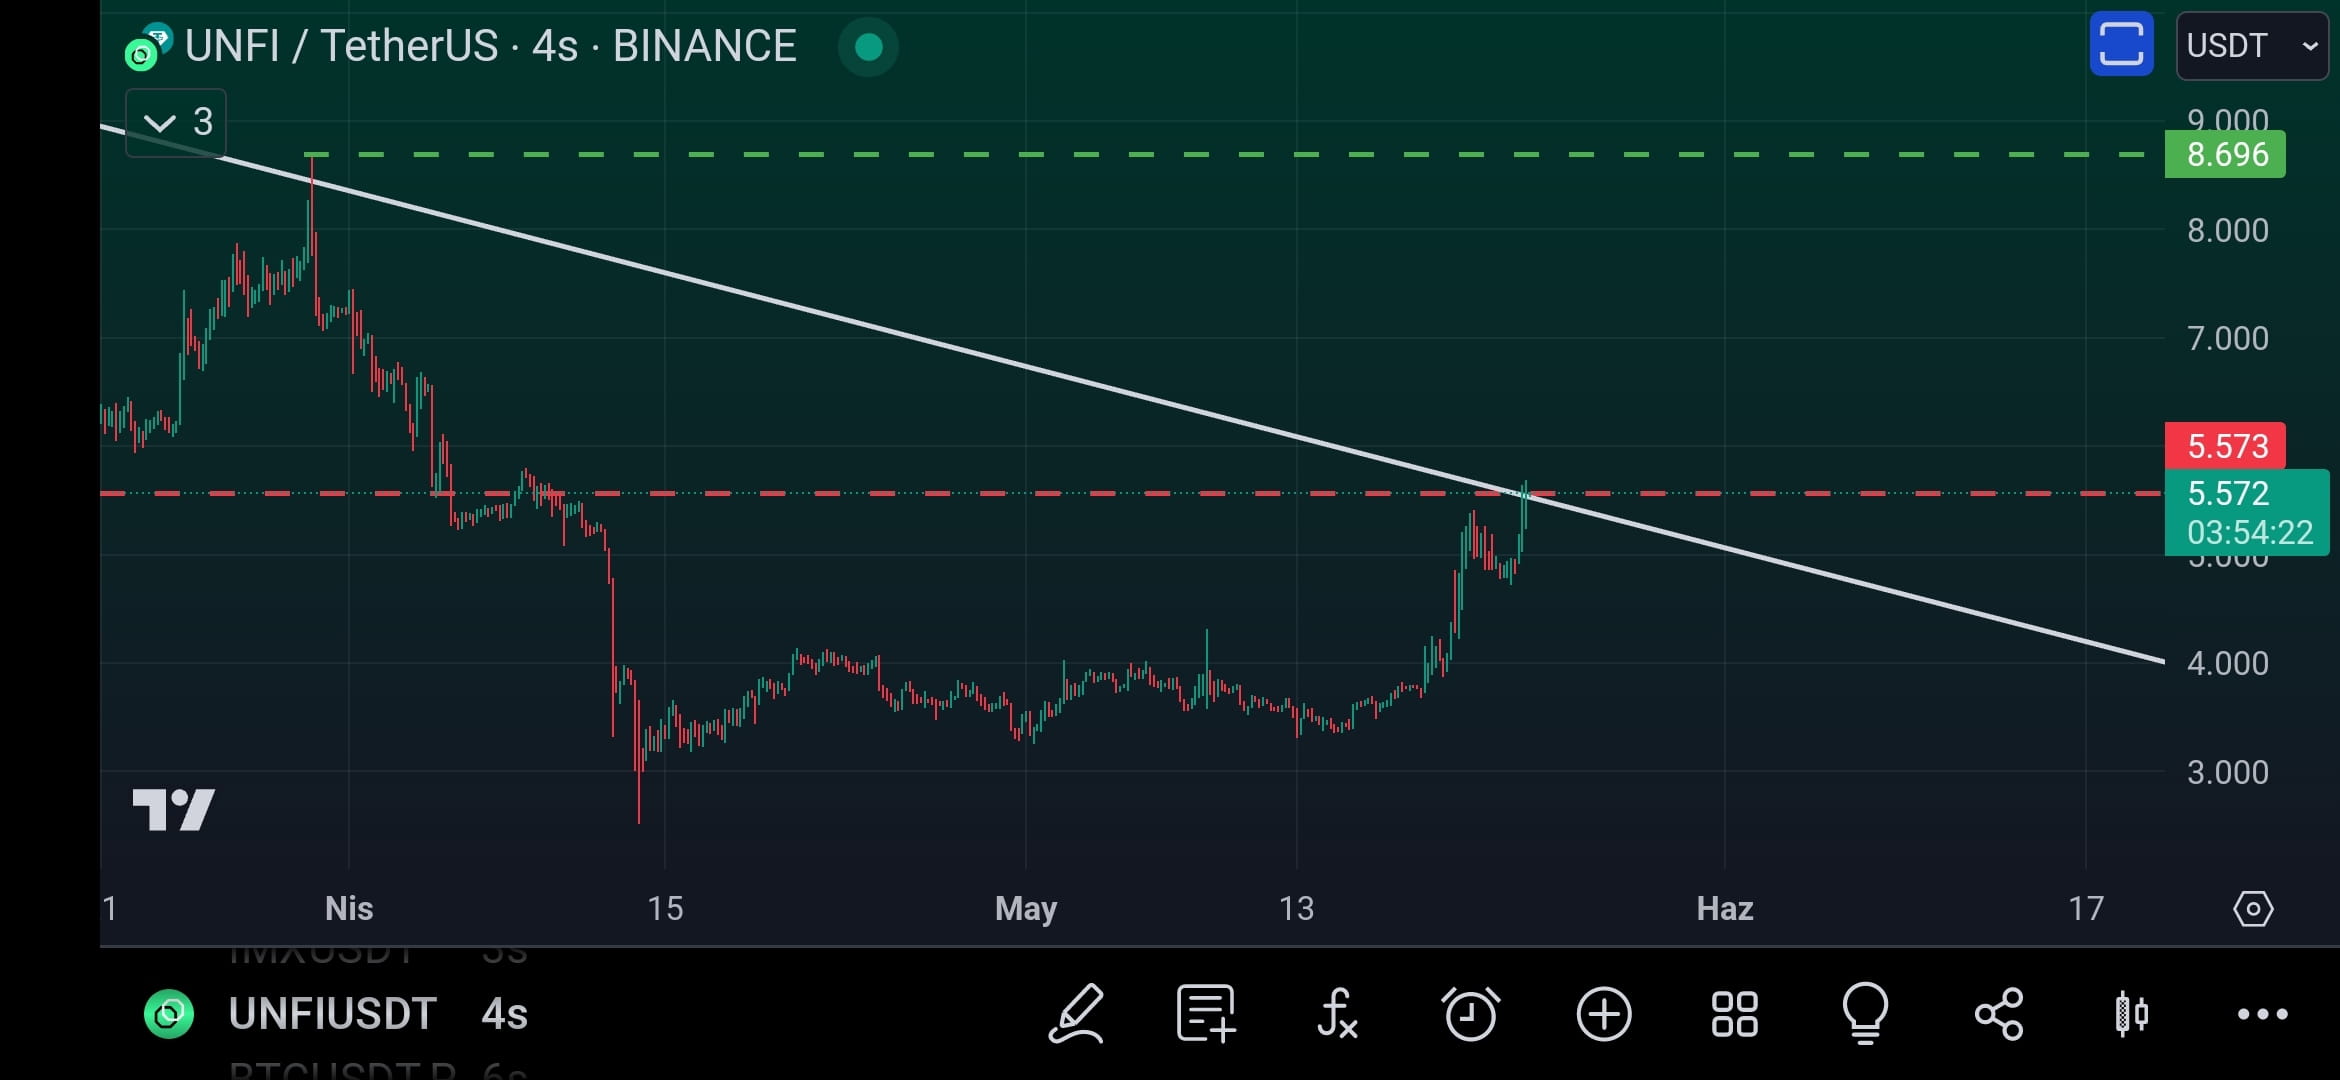Tap the 17 date label on the time axis
Image resolution: width=2340 pixels, height=1080 pixels.
2086,908
